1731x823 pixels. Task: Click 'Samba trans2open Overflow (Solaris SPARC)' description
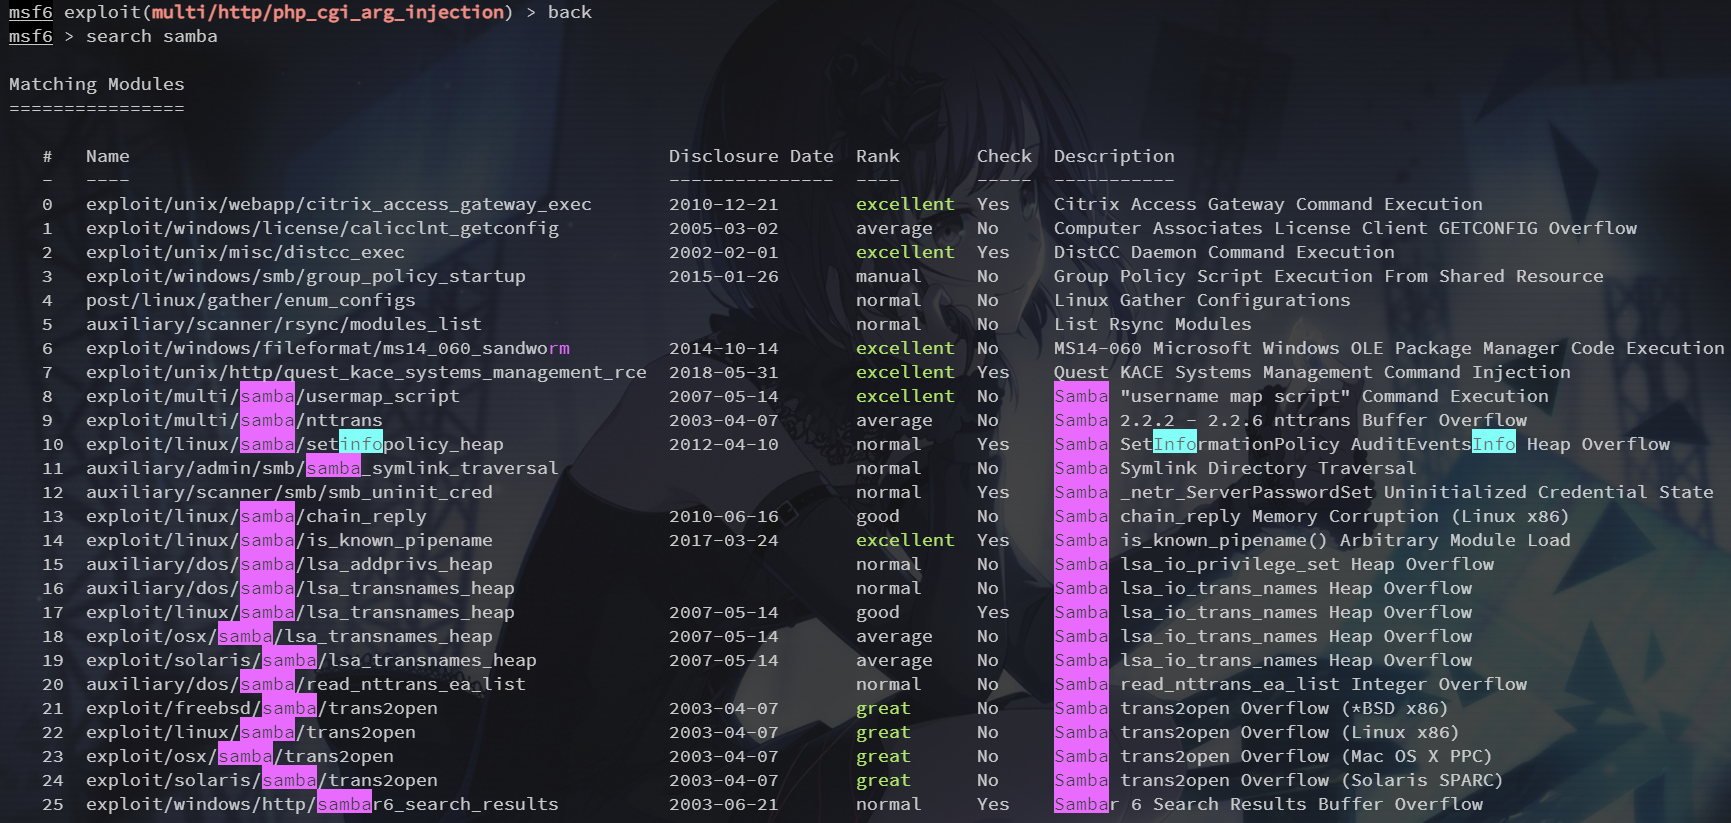click(x=1278, y=780)
